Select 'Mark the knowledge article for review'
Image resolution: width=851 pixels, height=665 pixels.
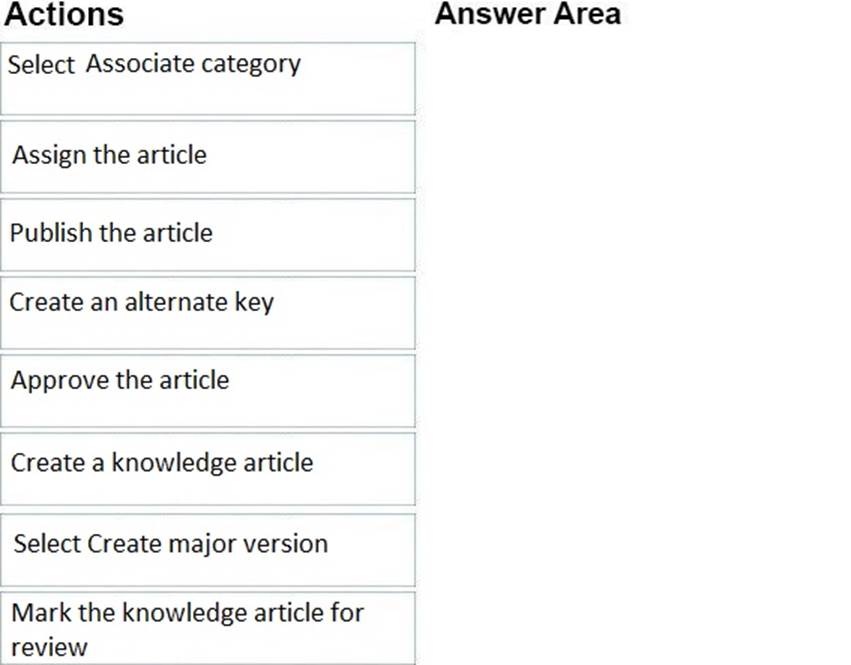coord(207,628)
